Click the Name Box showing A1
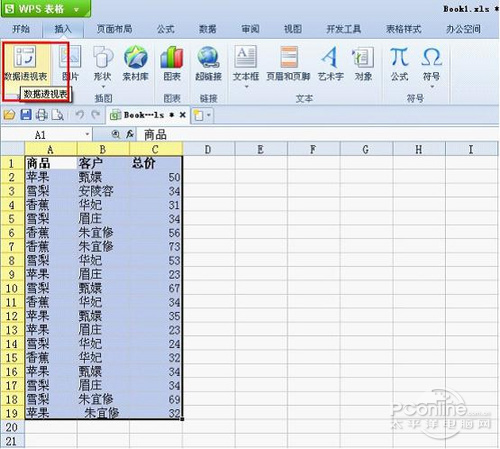Viewport: 500px width, 449px height. [47, 135]
